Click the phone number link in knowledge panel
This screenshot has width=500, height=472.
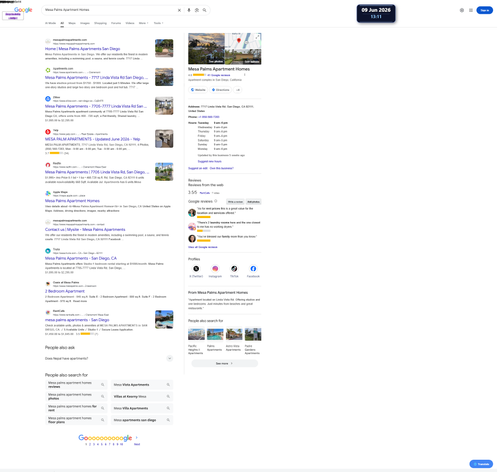[x=210, y=118]
